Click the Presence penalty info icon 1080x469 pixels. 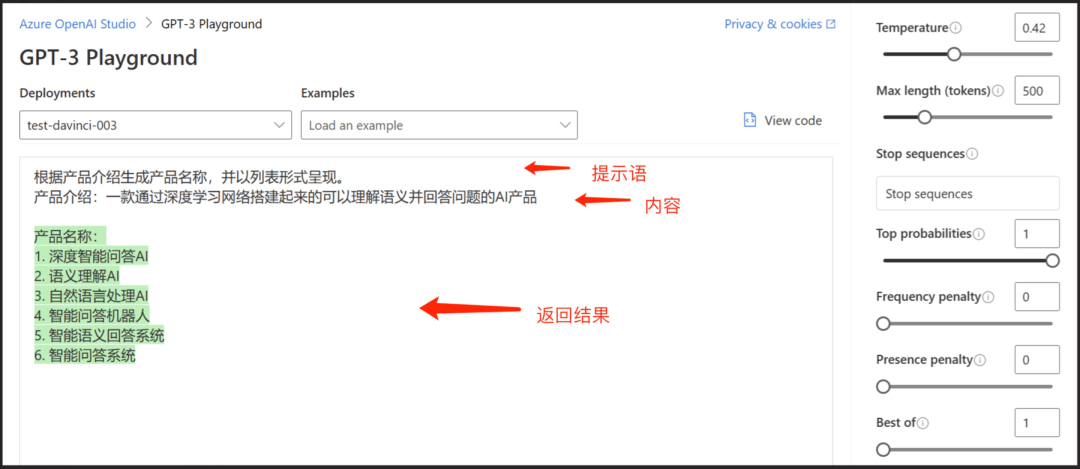point(980,359)
